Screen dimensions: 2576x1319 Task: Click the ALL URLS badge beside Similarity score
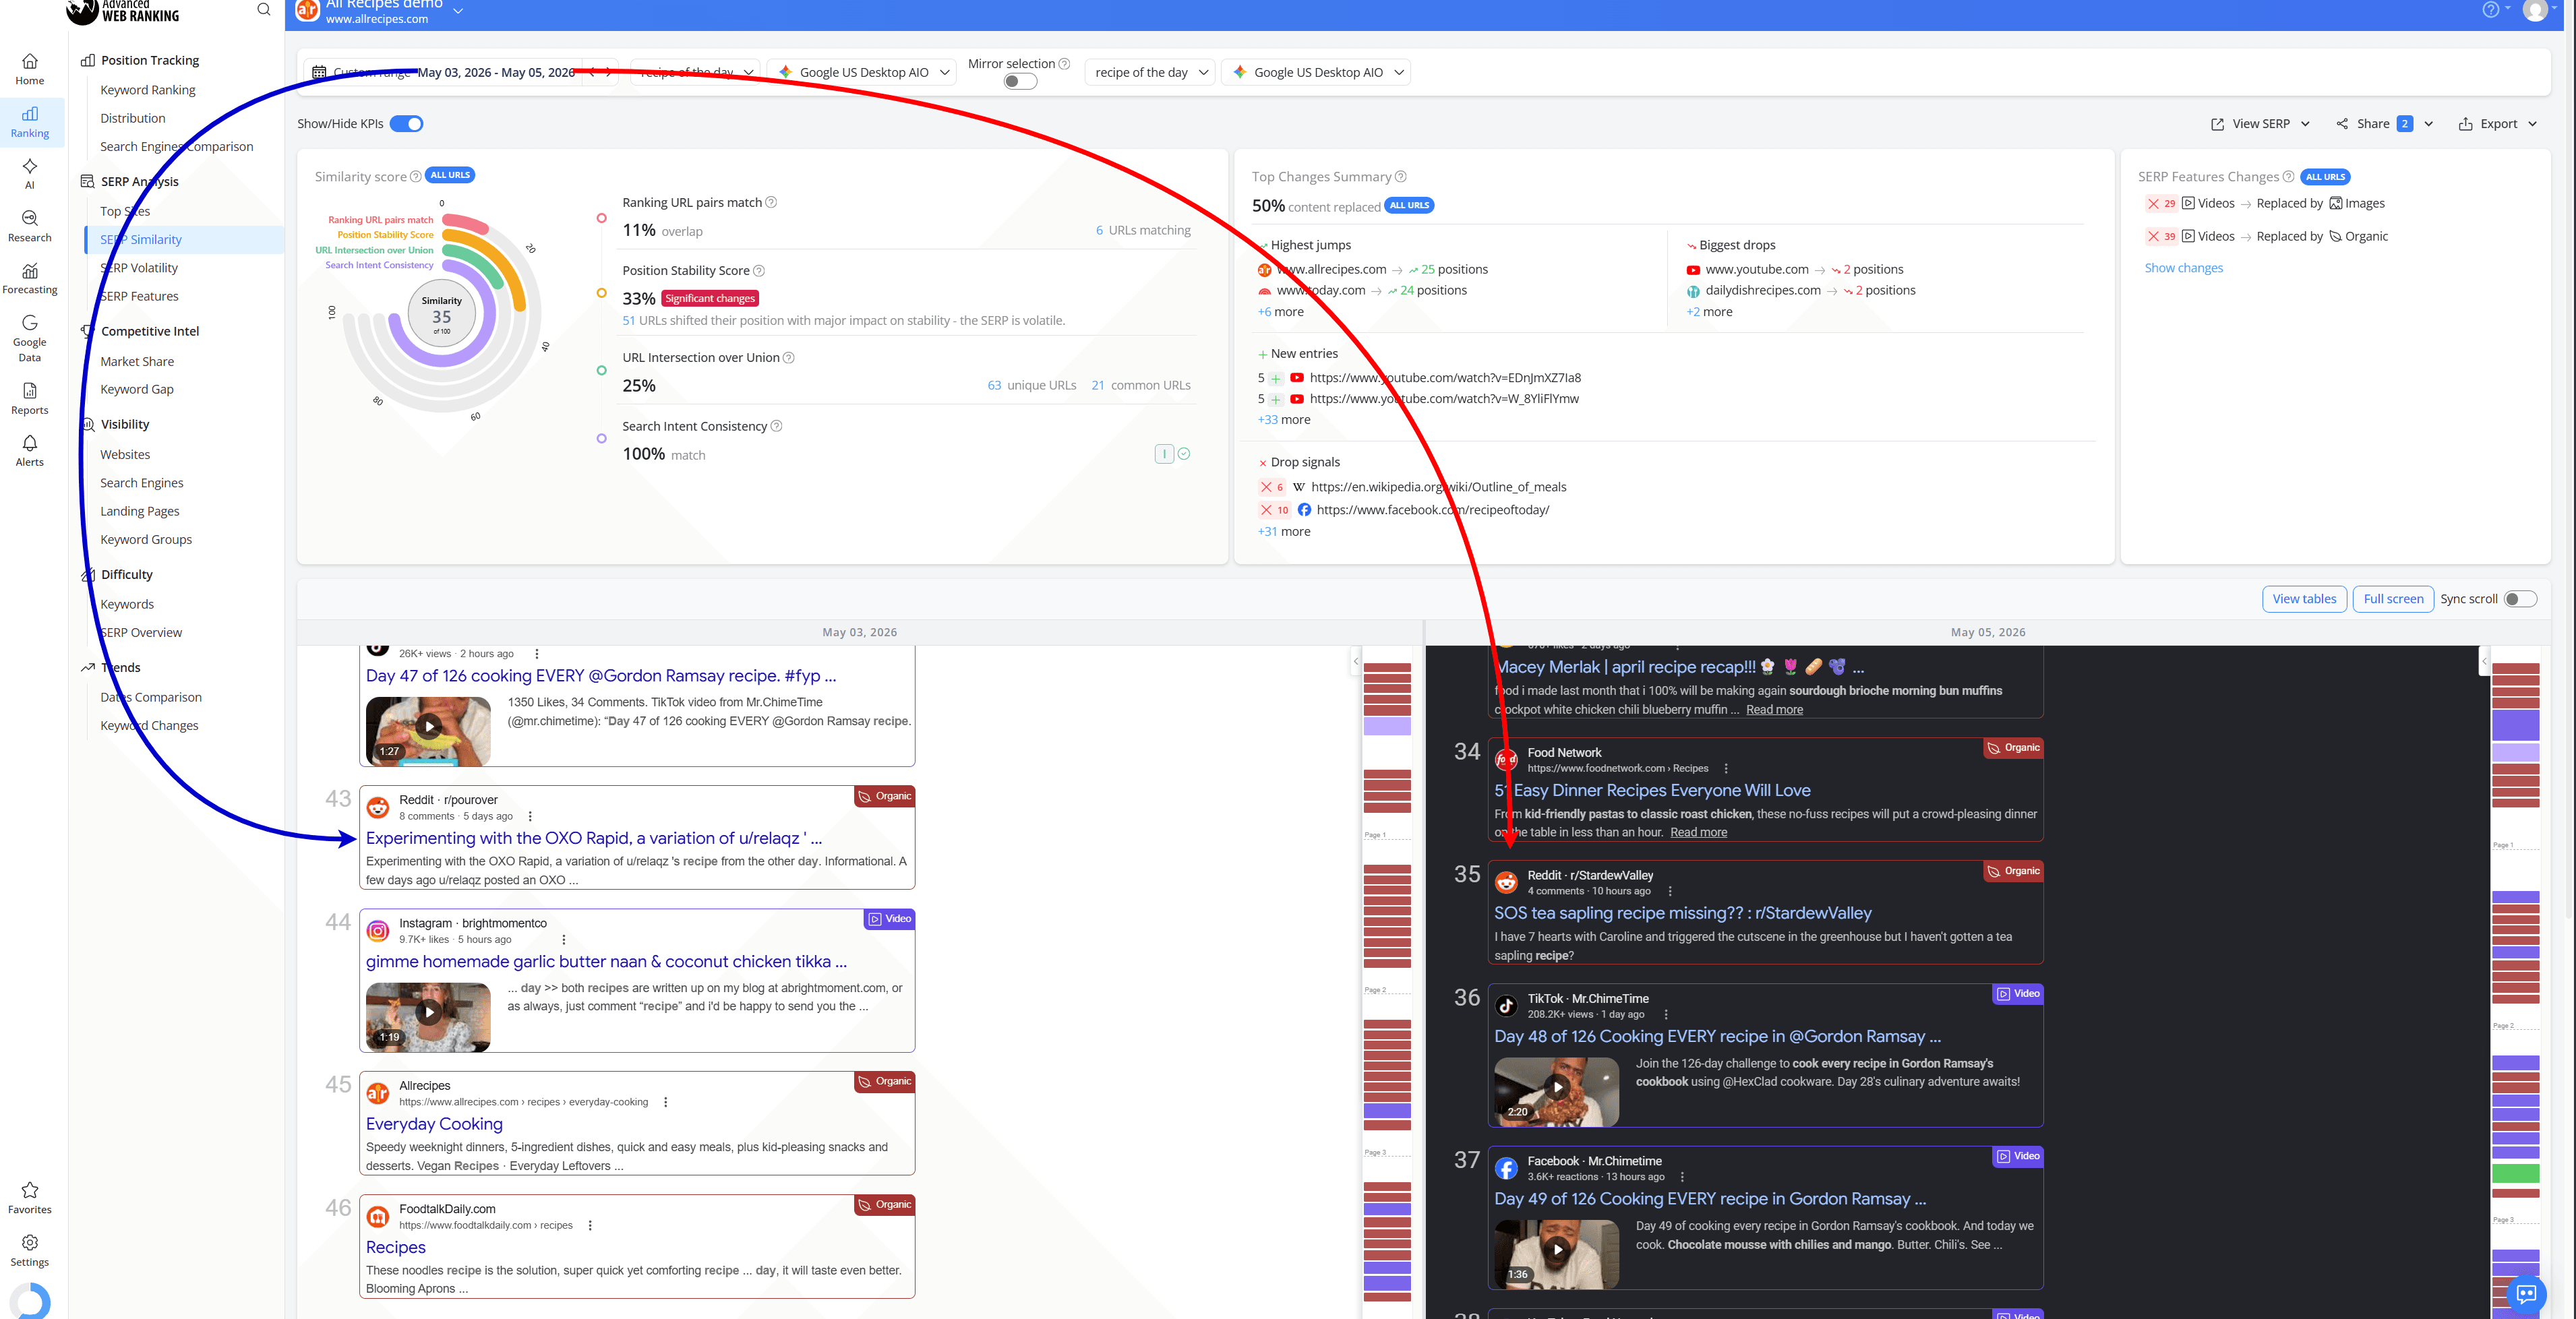click(x=450, y=175)
